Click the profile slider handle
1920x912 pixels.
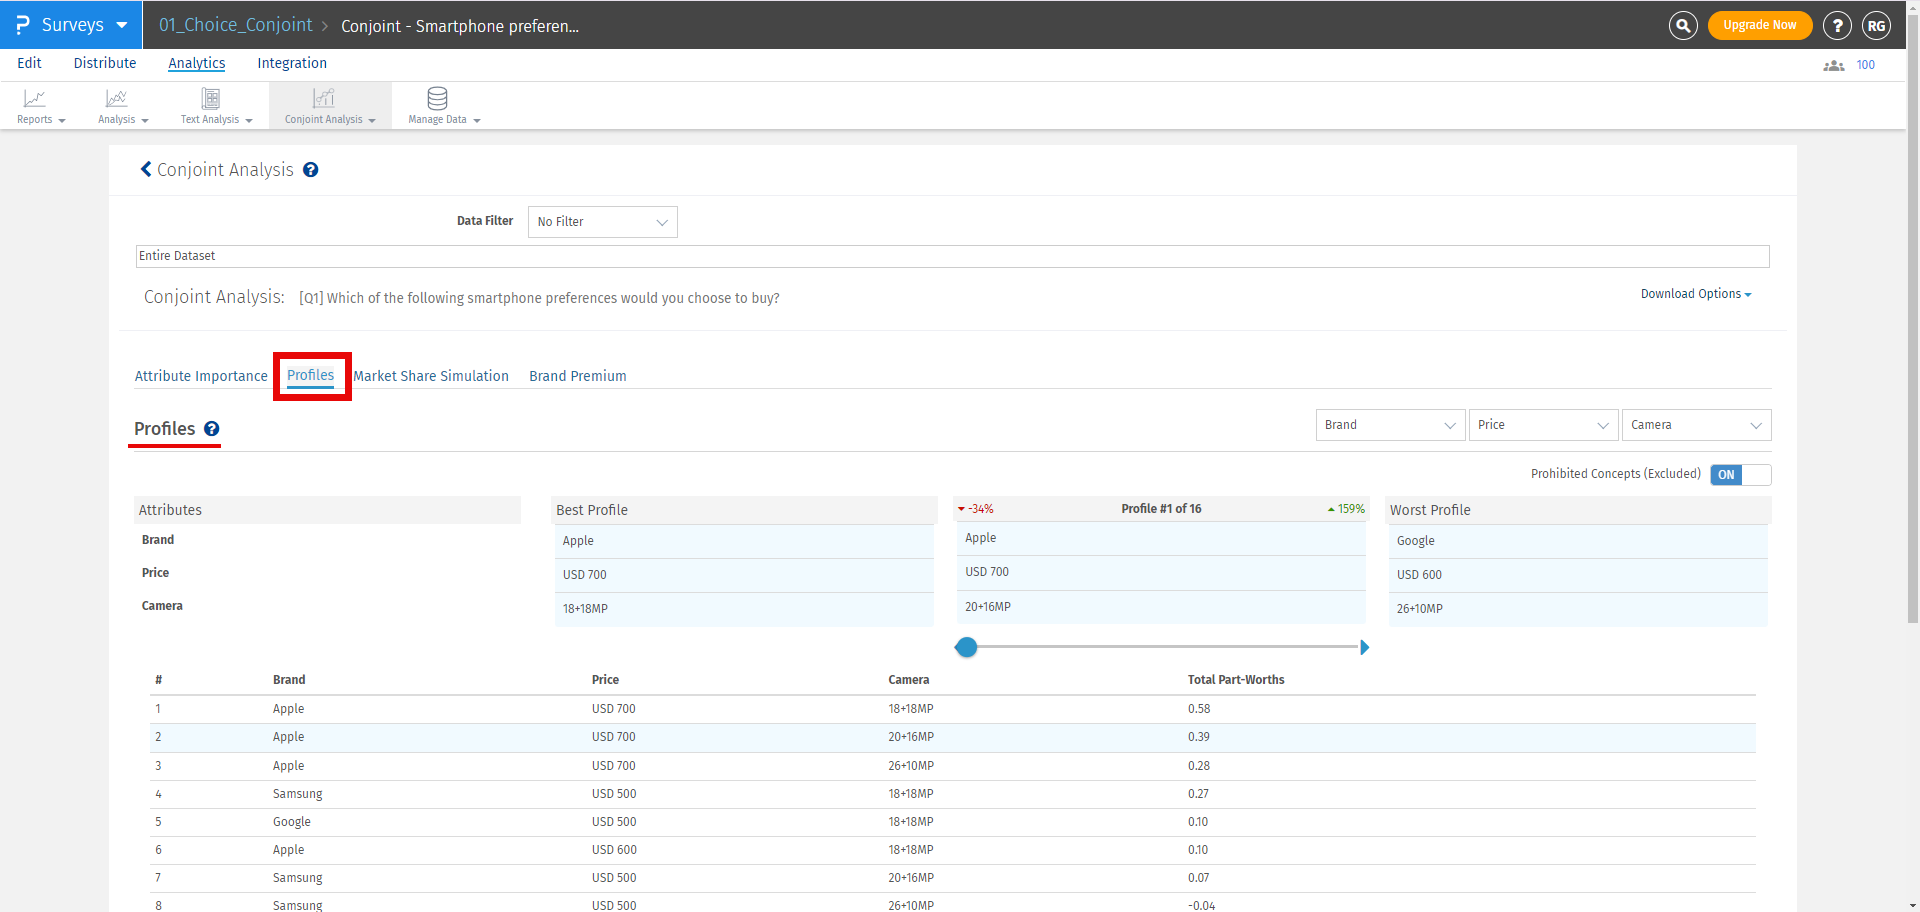click(966, 647)
